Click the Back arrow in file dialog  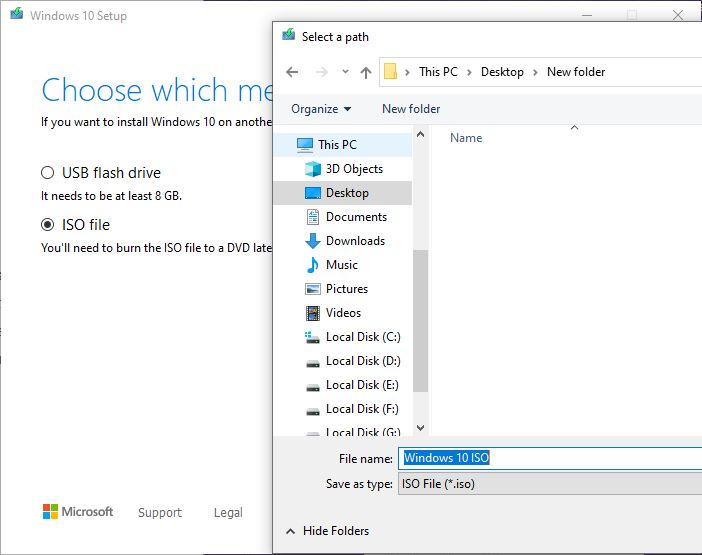click(292, 72)
